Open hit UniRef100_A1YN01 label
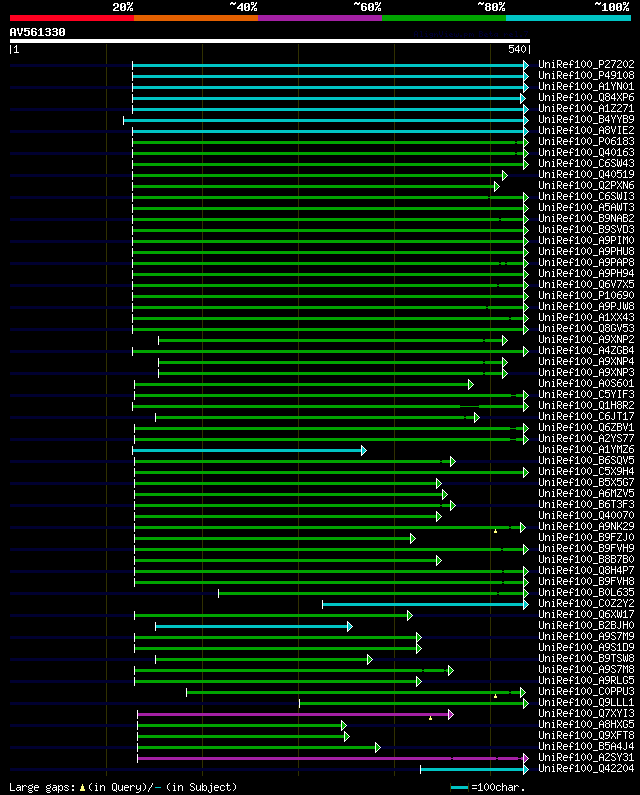 tap(586, 87)
